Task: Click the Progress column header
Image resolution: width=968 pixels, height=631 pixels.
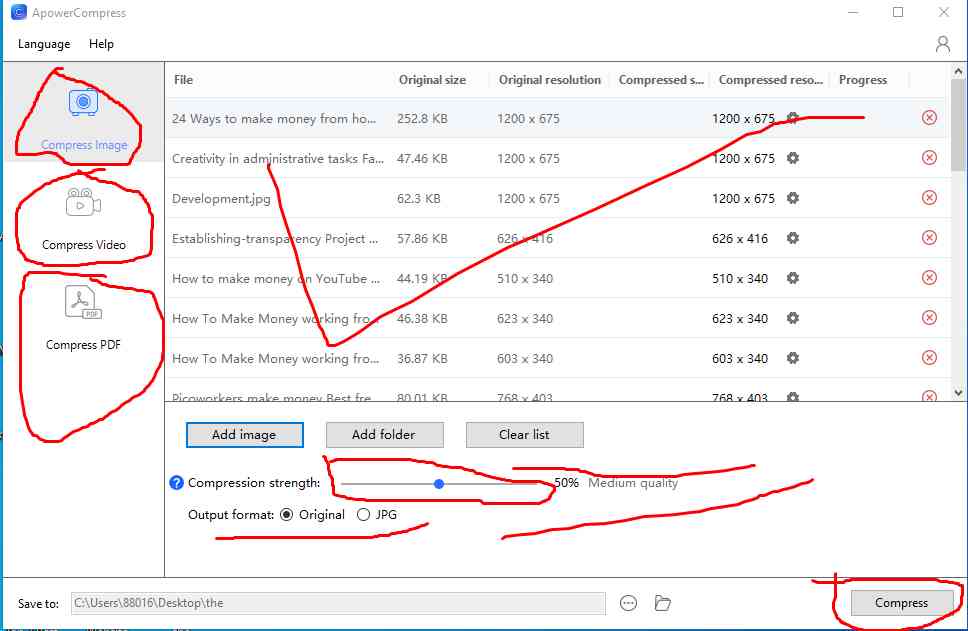Action: click(x=862, y=80)
